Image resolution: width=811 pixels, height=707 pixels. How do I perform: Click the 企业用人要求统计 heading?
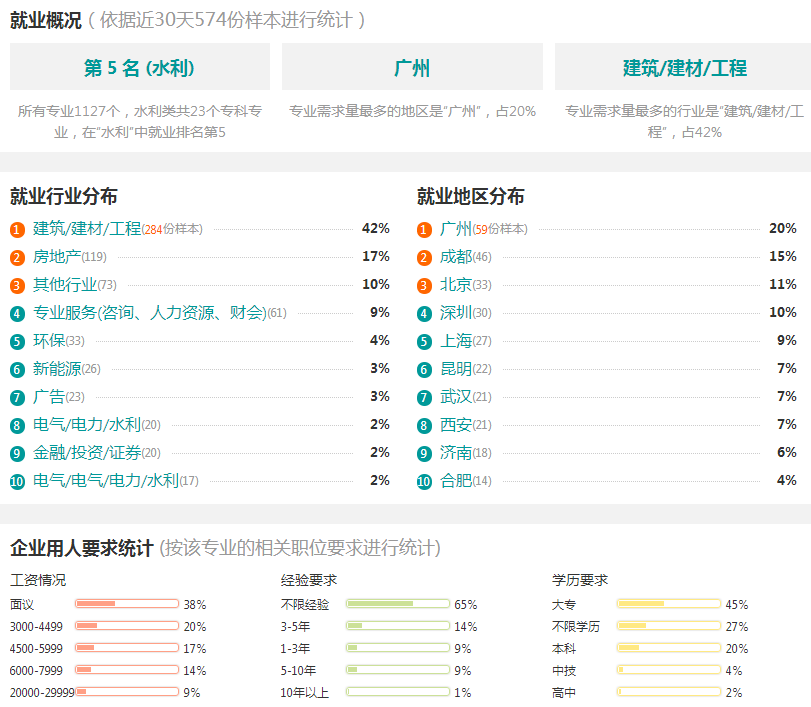82,548
